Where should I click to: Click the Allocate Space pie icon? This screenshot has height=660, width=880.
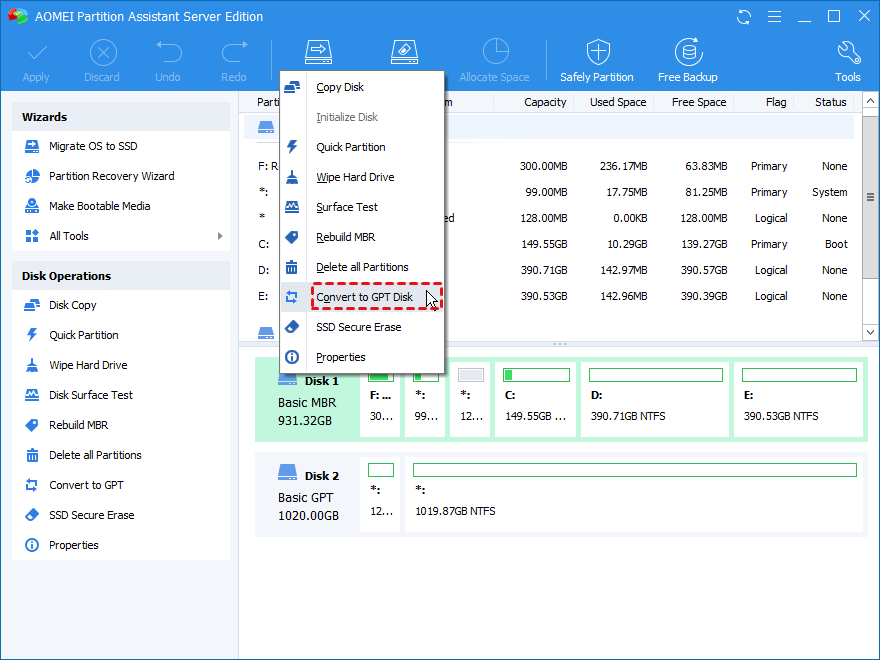pos(496,52)
